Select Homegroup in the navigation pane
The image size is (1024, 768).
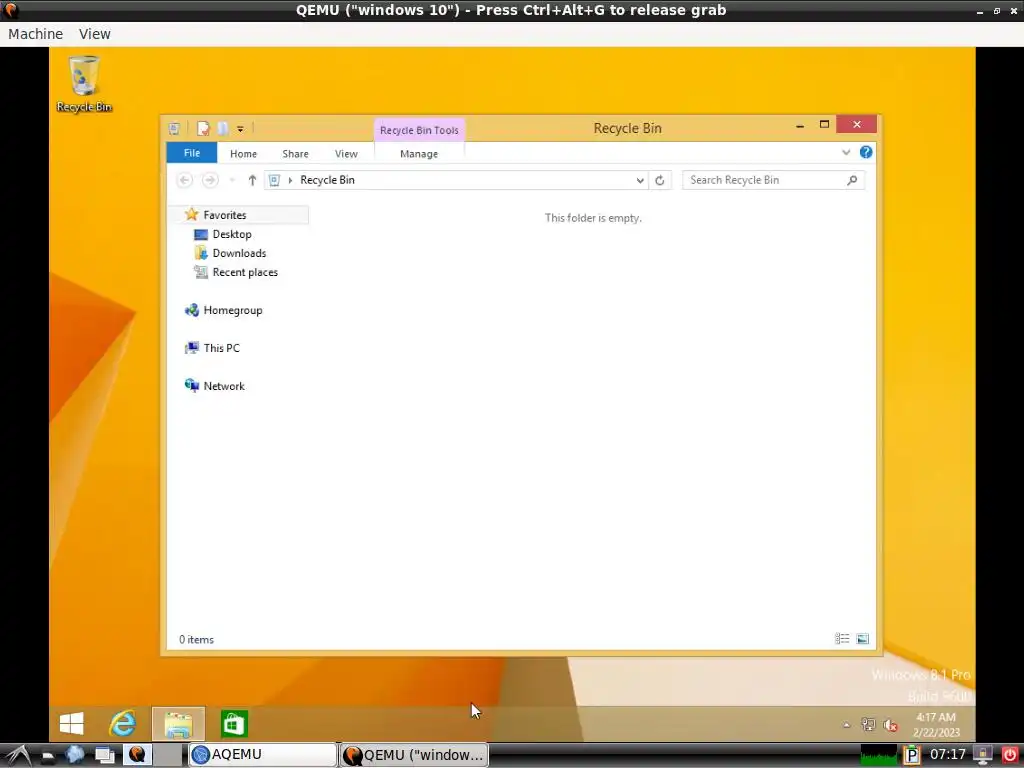[x=232, y=310]
